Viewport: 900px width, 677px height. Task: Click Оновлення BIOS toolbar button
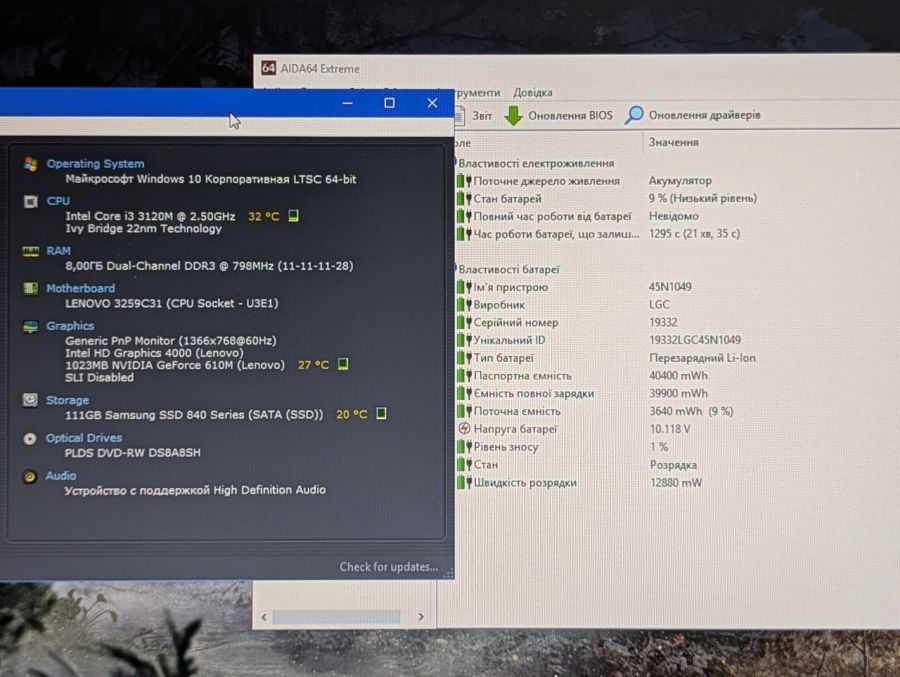coord(558,115)
